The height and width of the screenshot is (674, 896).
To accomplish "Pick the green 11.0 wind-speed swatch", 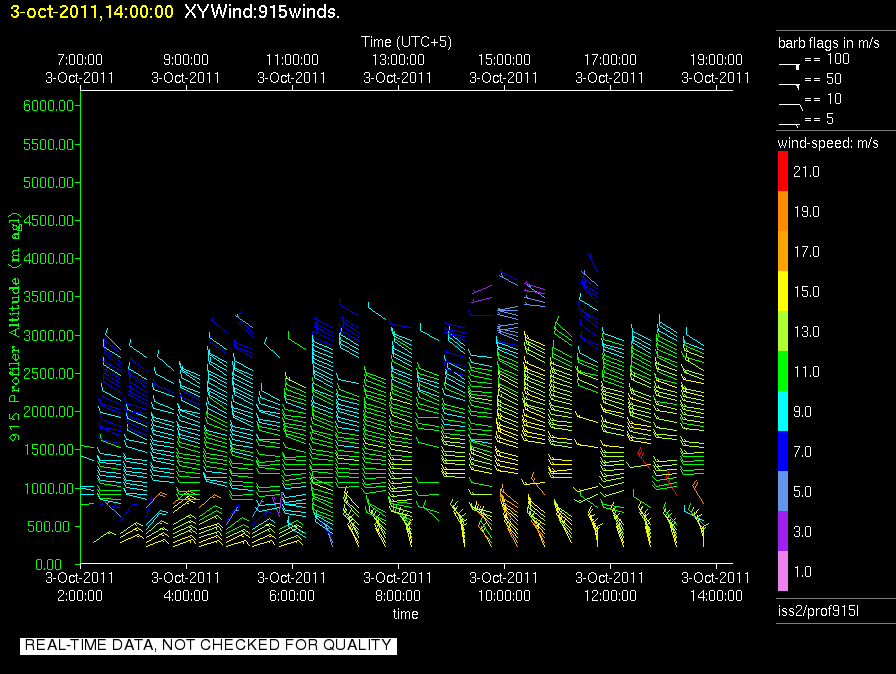I will point(784,372).
